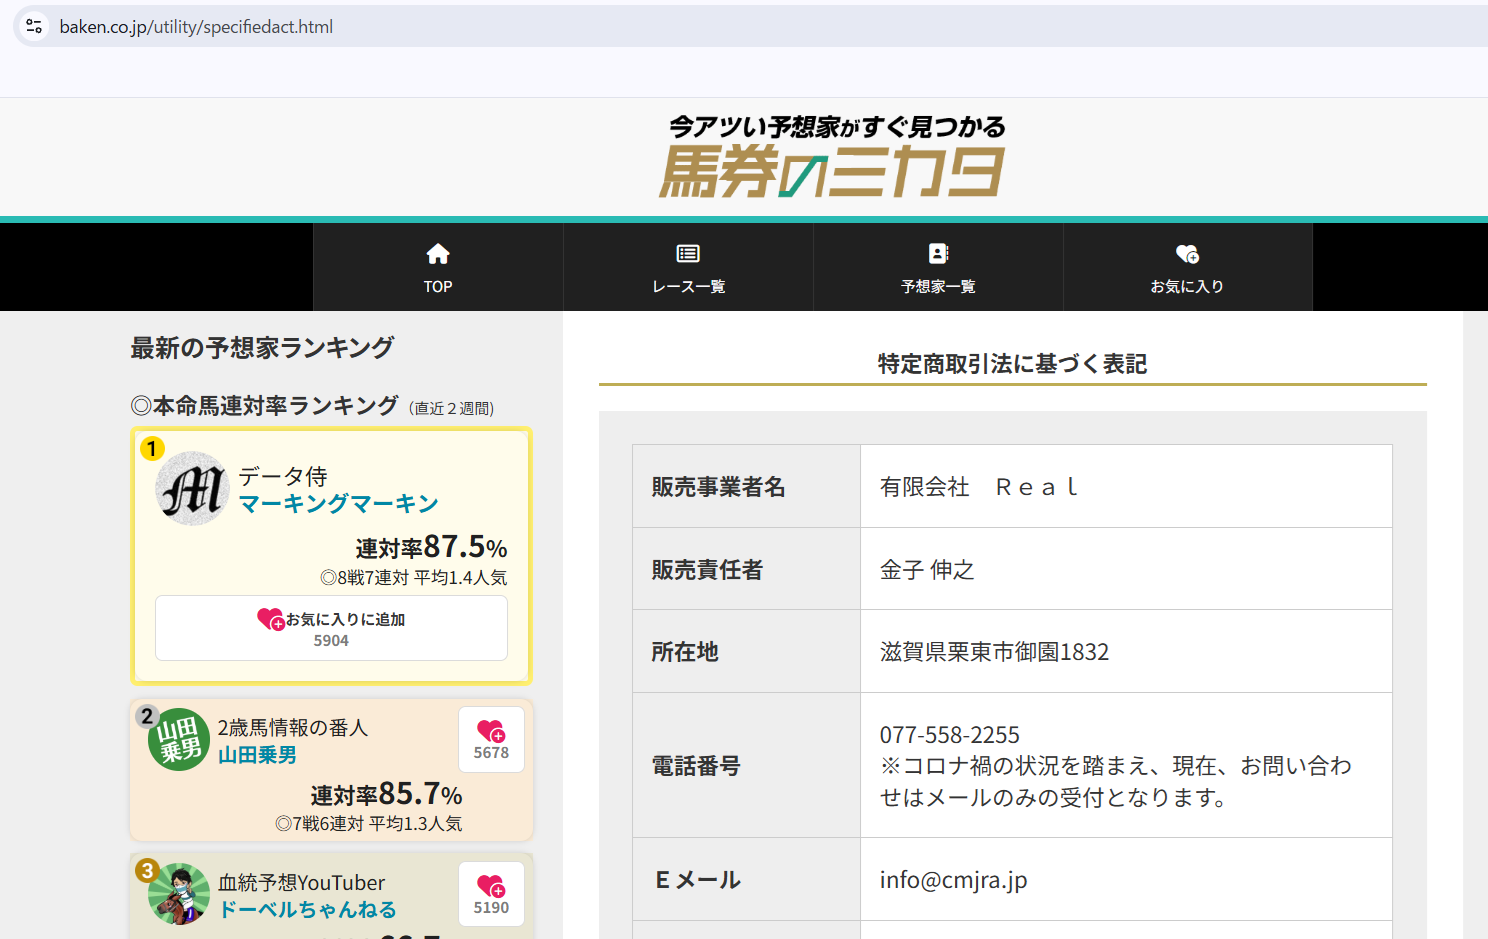The width and height of the screenshot is (1488, 939).
Task: Click the 販売事業者名 table label
Action: coord(718,487)
